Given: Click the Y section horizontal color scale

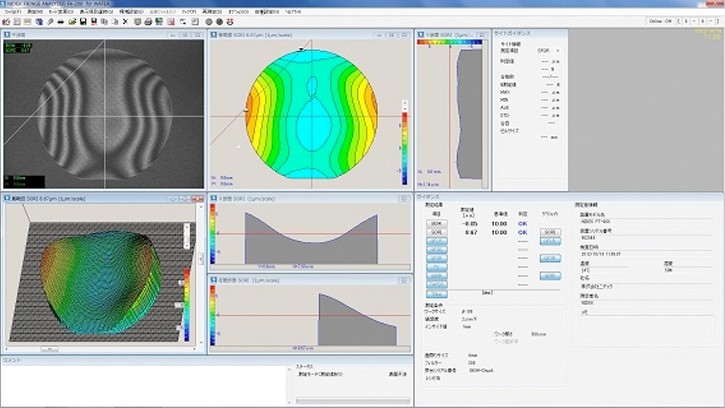Looking at the screenshot, I should [x=449, y=42].
